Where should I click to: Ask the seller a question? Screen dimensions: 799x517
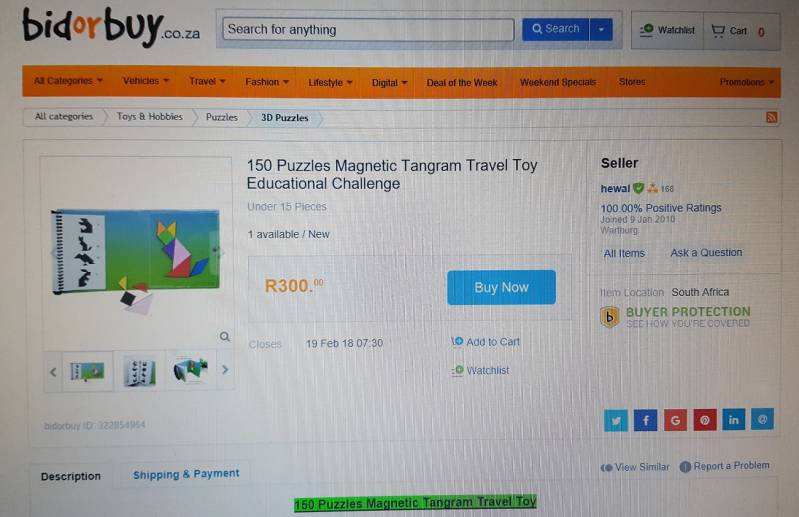[706, 253]
